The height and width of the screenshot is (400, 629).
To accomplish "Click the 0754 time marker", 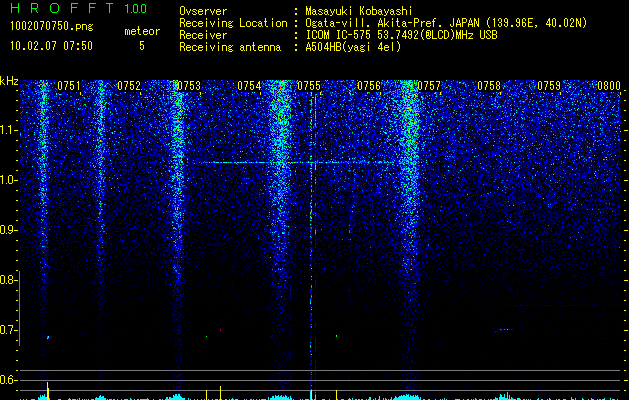I will pos(249,86).
